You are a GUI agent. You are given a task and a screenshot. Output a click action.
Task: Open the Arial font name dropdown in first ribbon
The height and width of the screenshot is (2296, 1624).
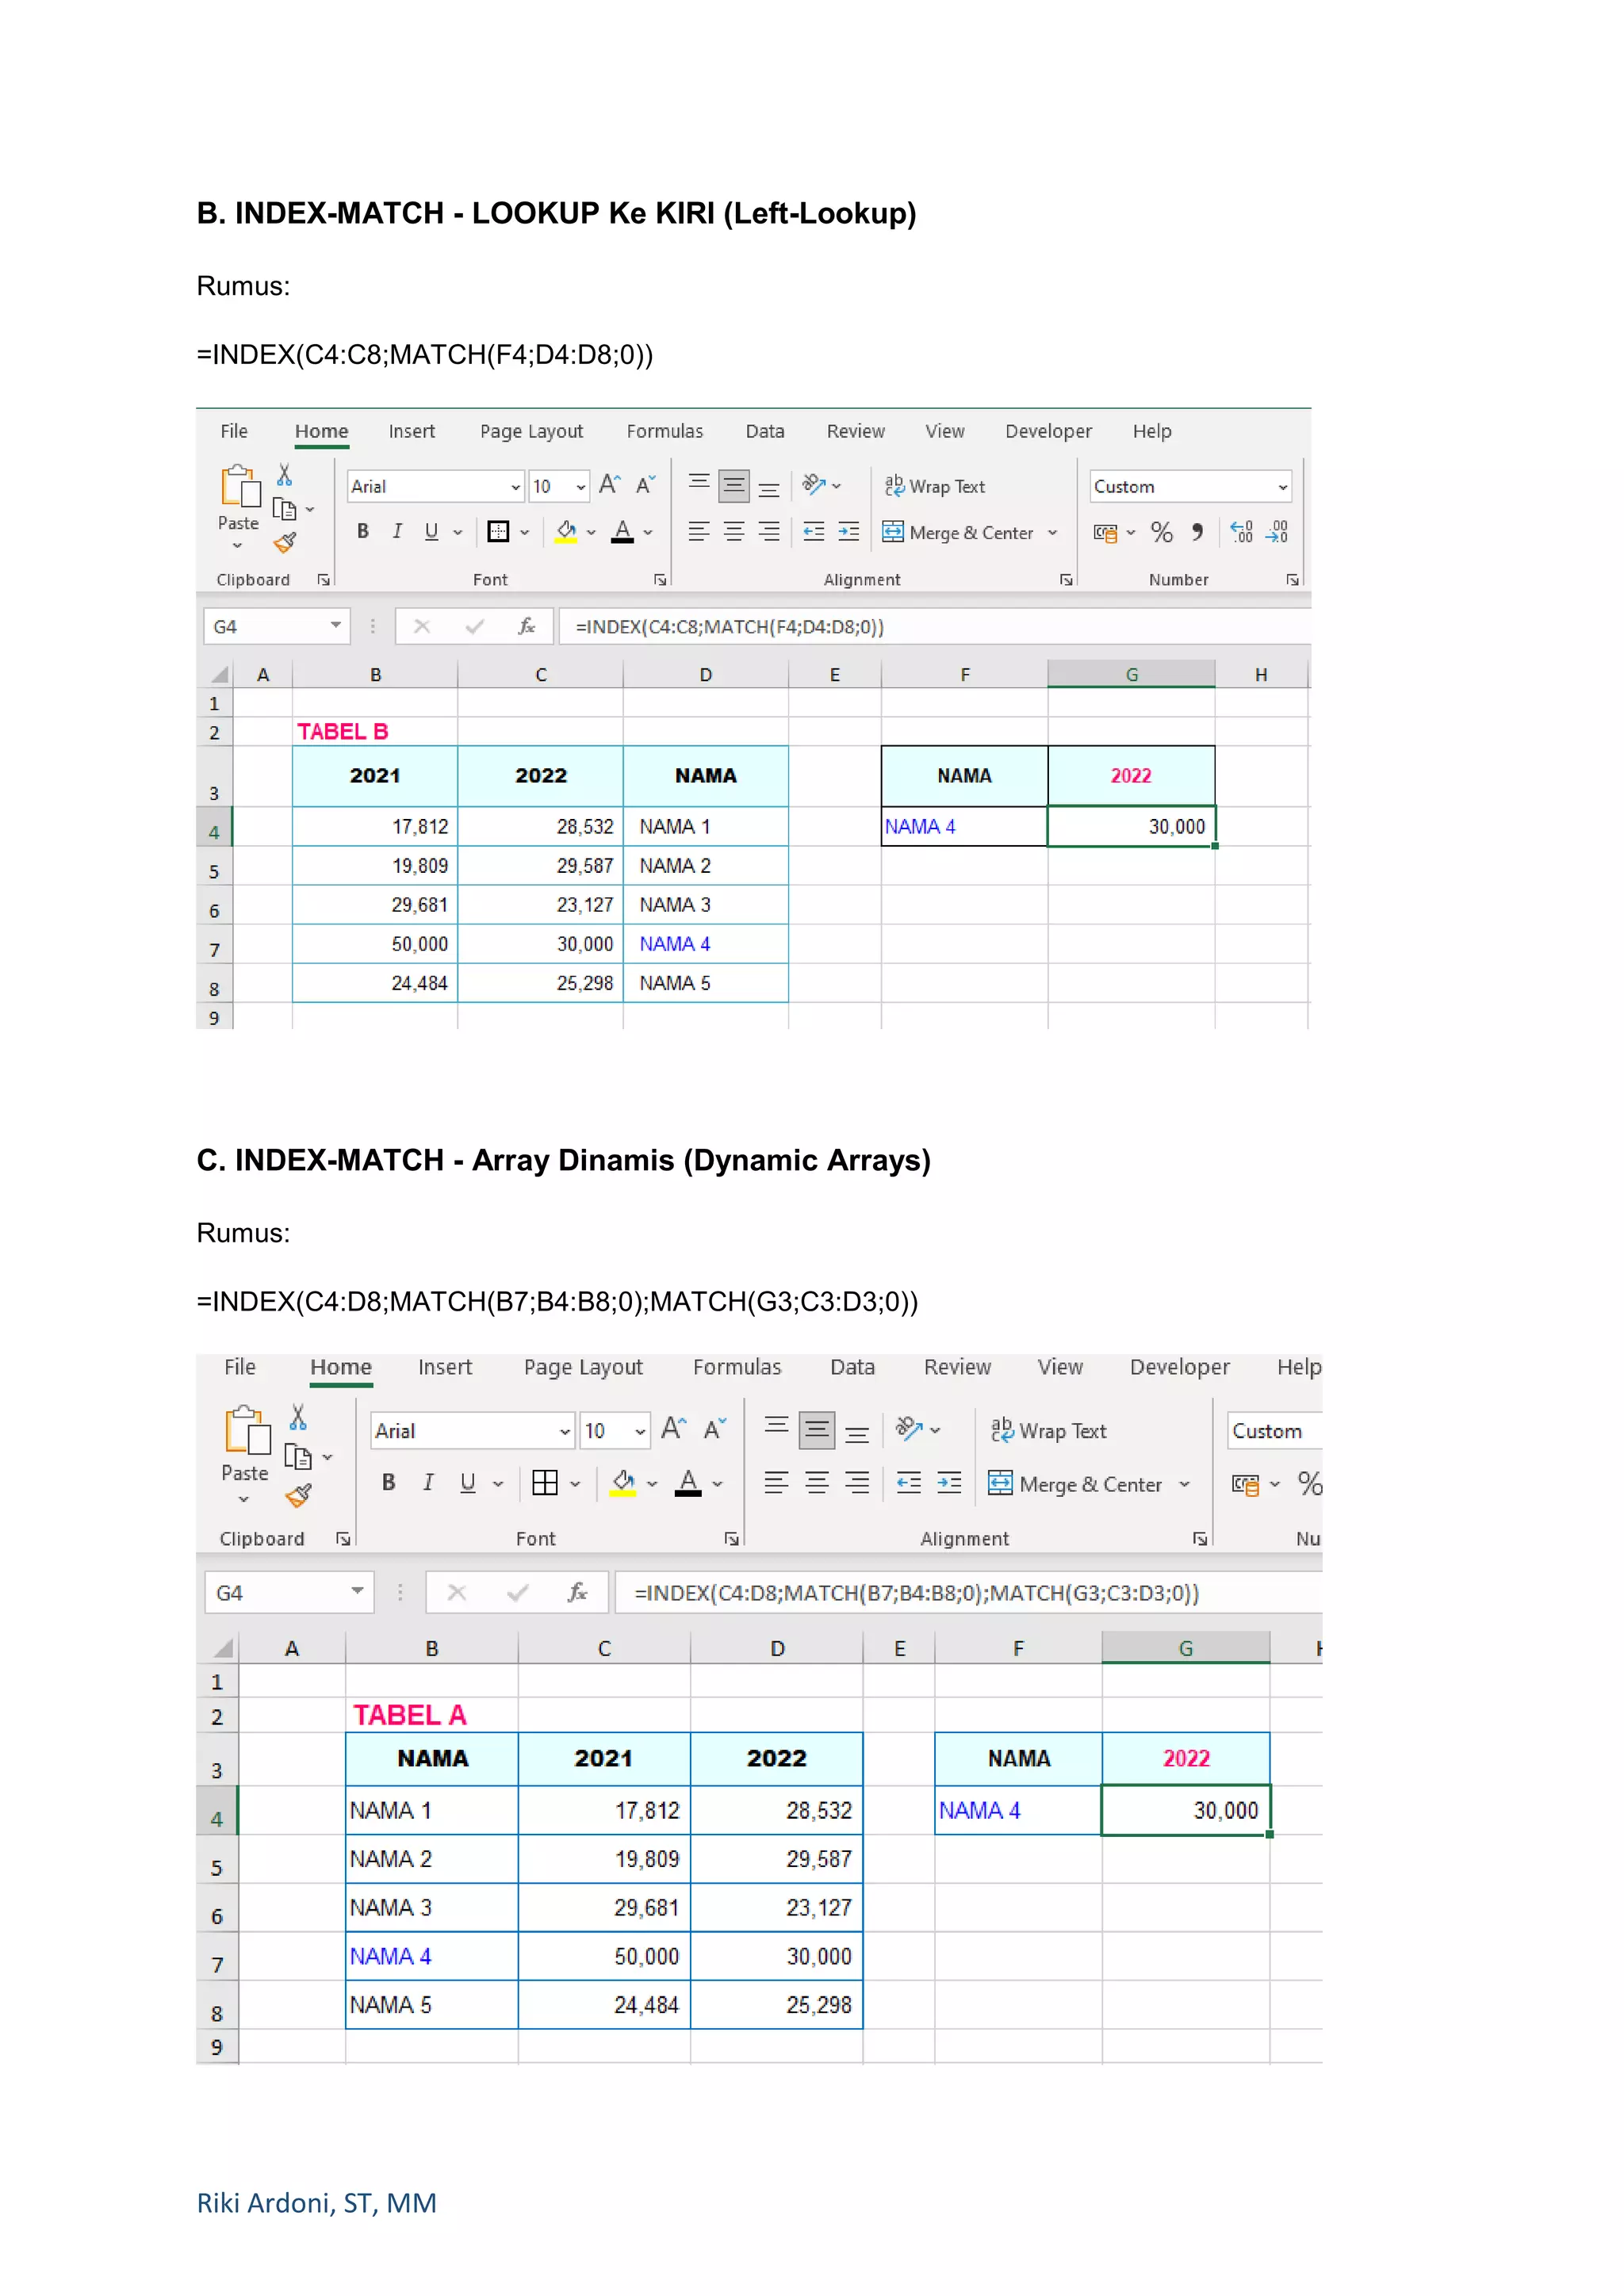click(x=515, y=487)
